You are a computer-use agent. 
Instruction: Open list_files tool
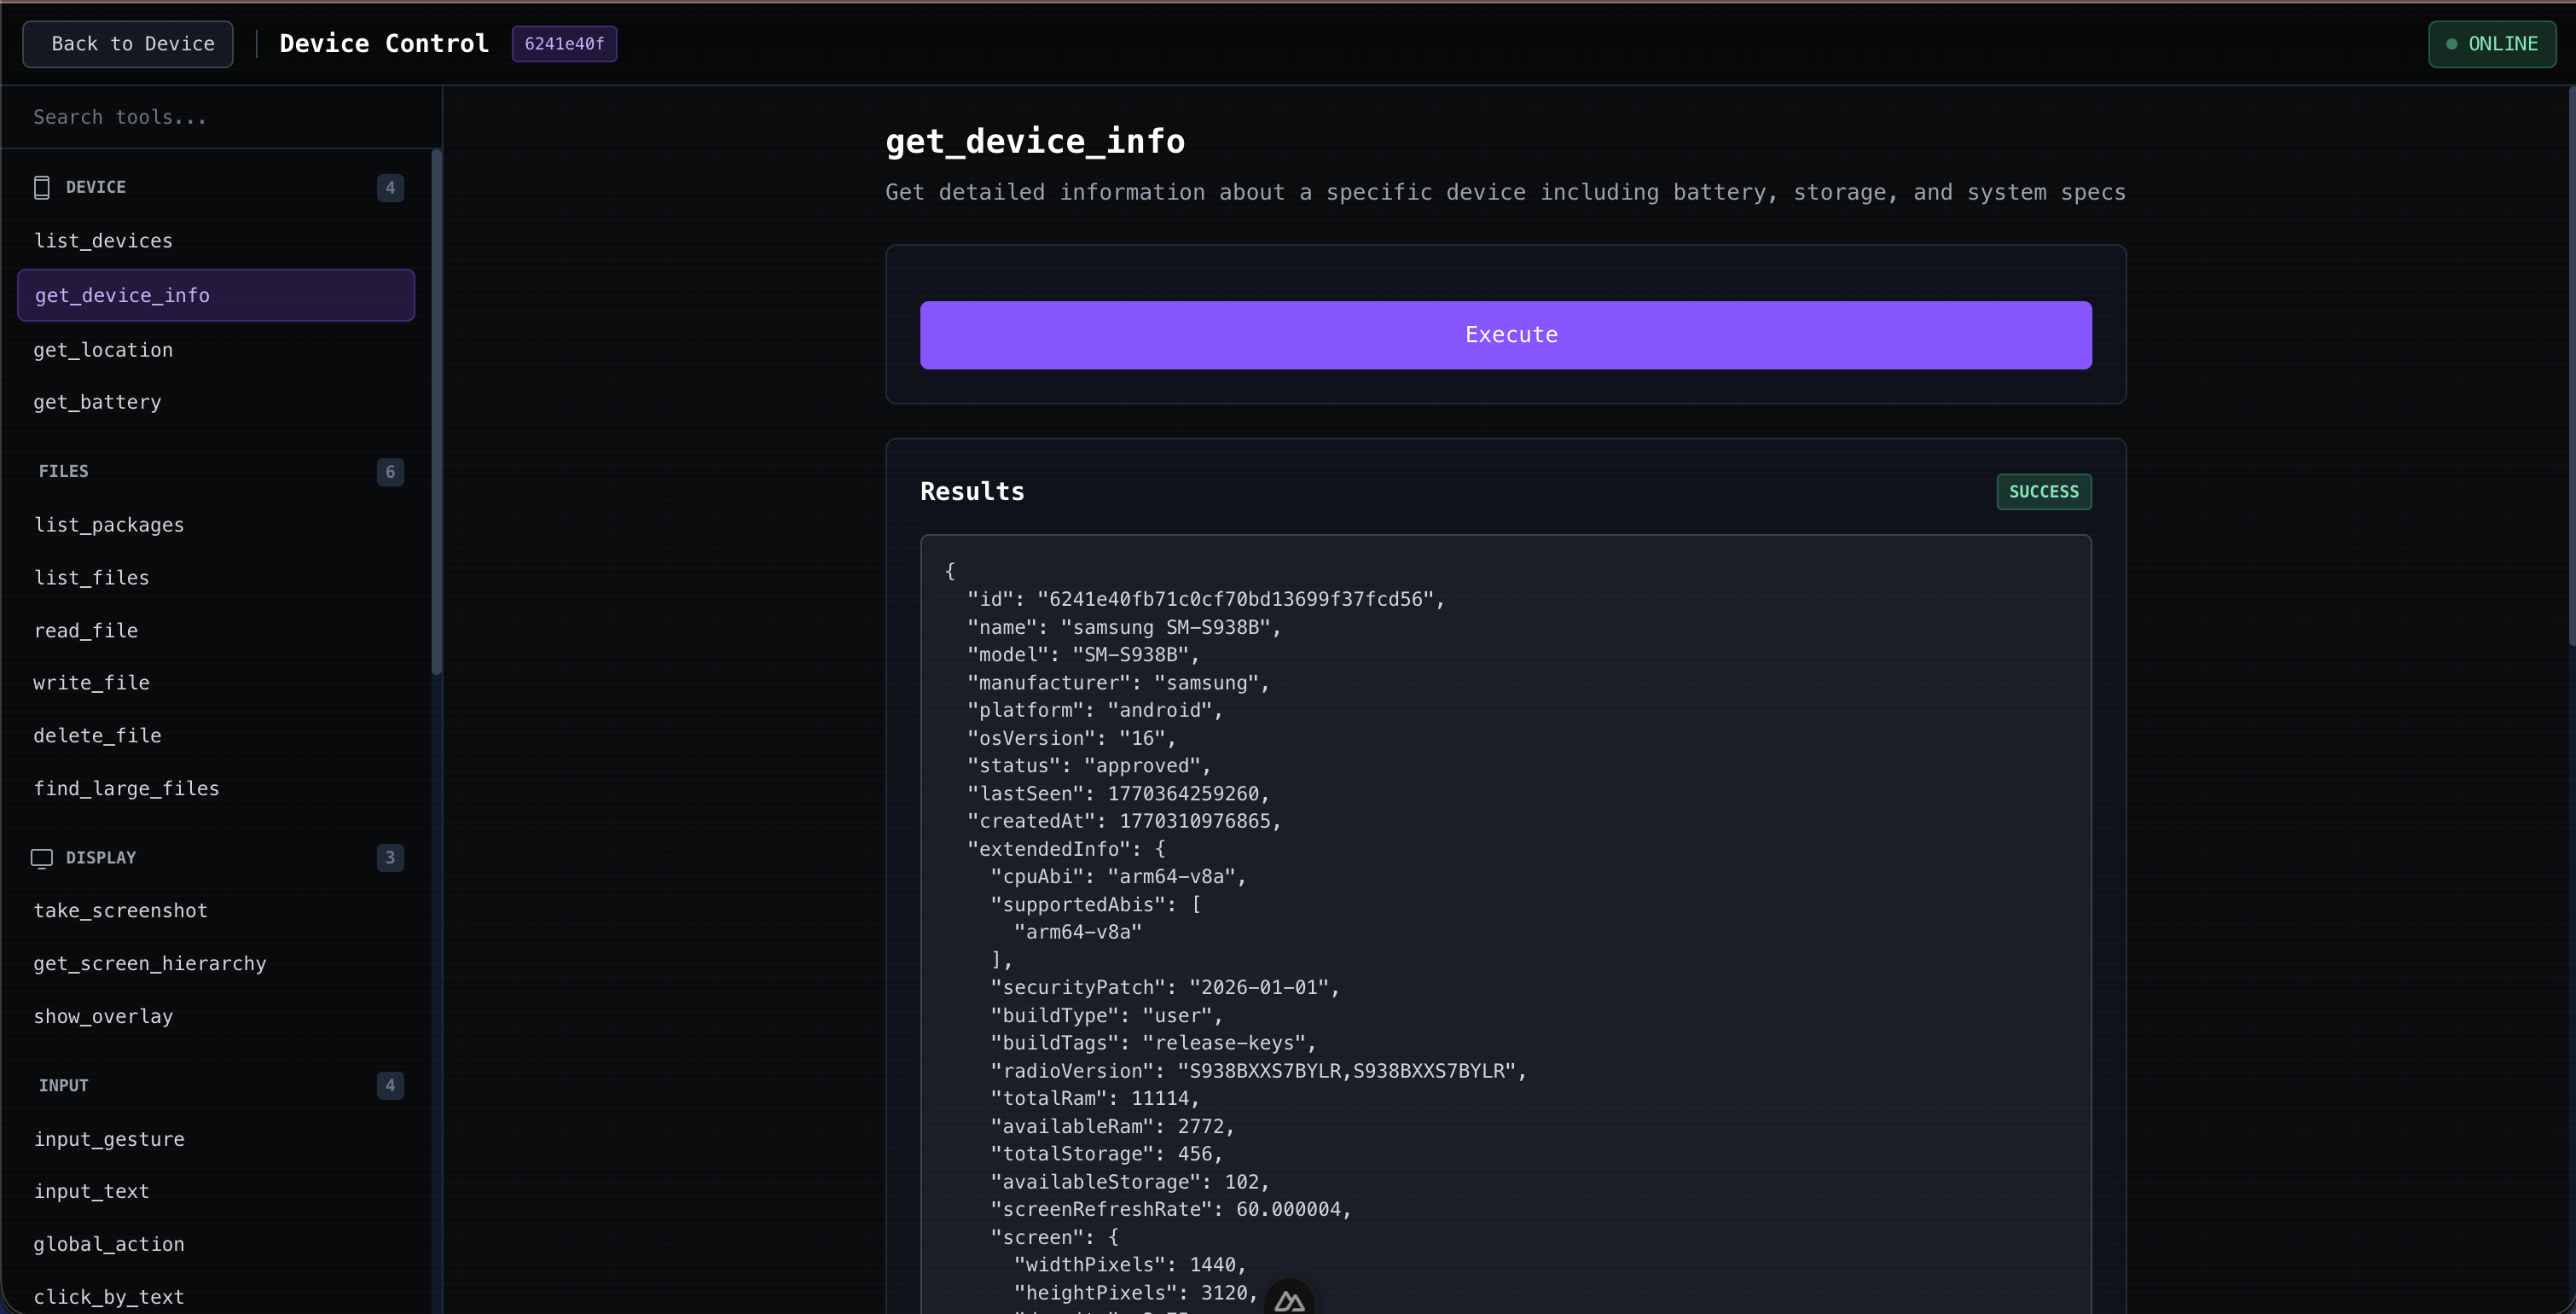[216, 578]
